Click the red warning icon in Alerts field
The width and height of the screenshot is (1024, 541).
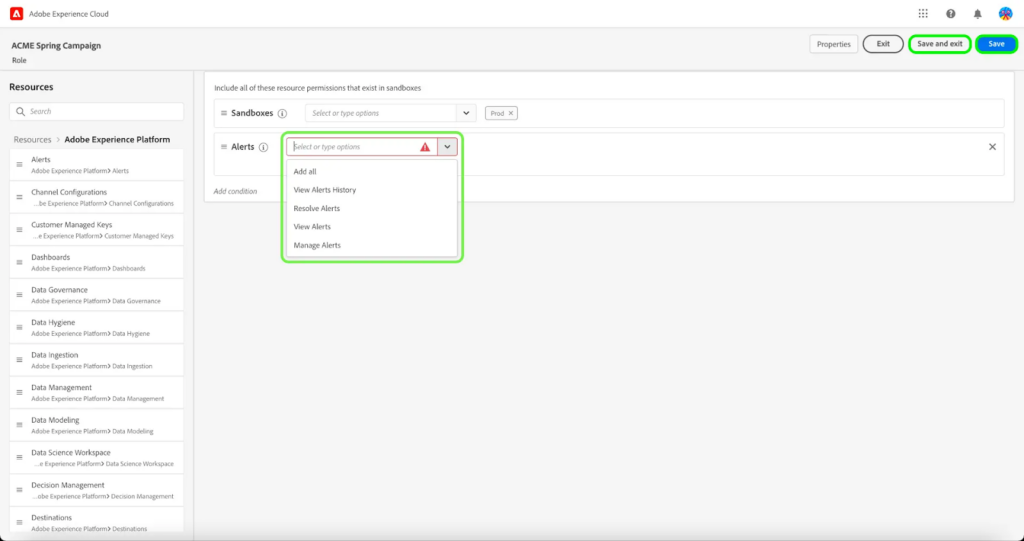tap(425, 147)
